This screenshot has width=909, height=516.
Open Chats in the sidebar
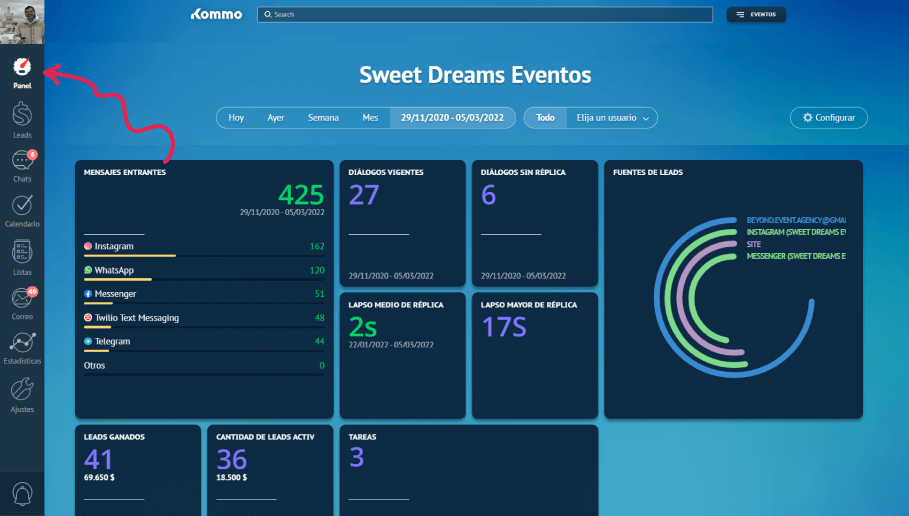(22, 162)
